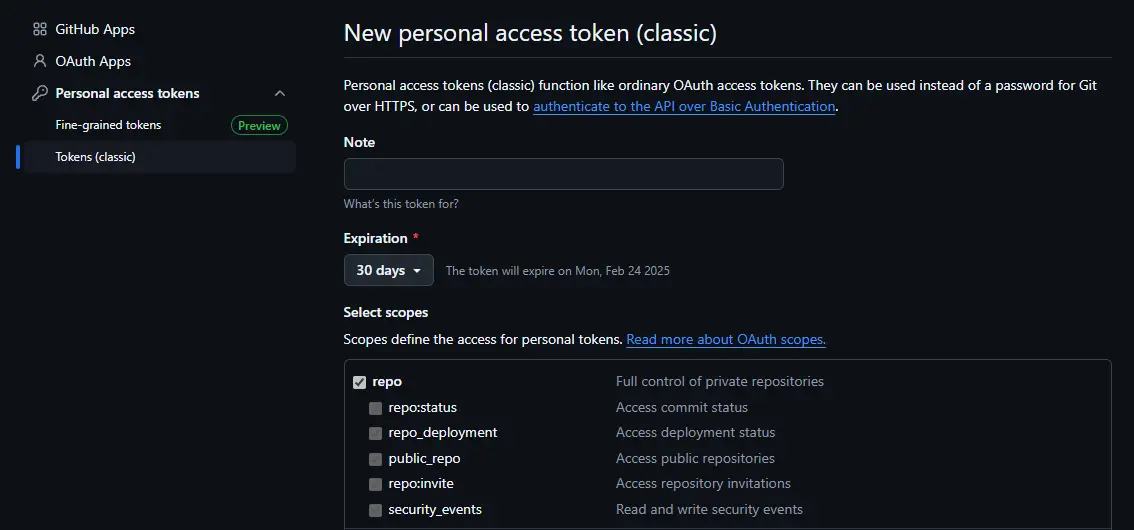Uncheck the repo scope checkbox

[x=360, y=382]
